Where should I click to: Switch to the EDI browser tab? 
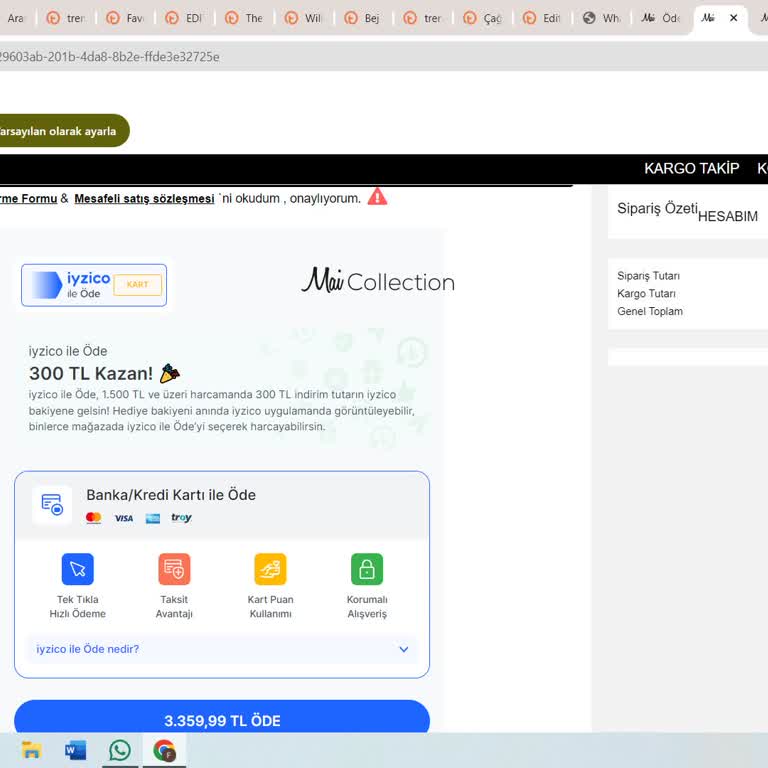(x=185, y=18)
